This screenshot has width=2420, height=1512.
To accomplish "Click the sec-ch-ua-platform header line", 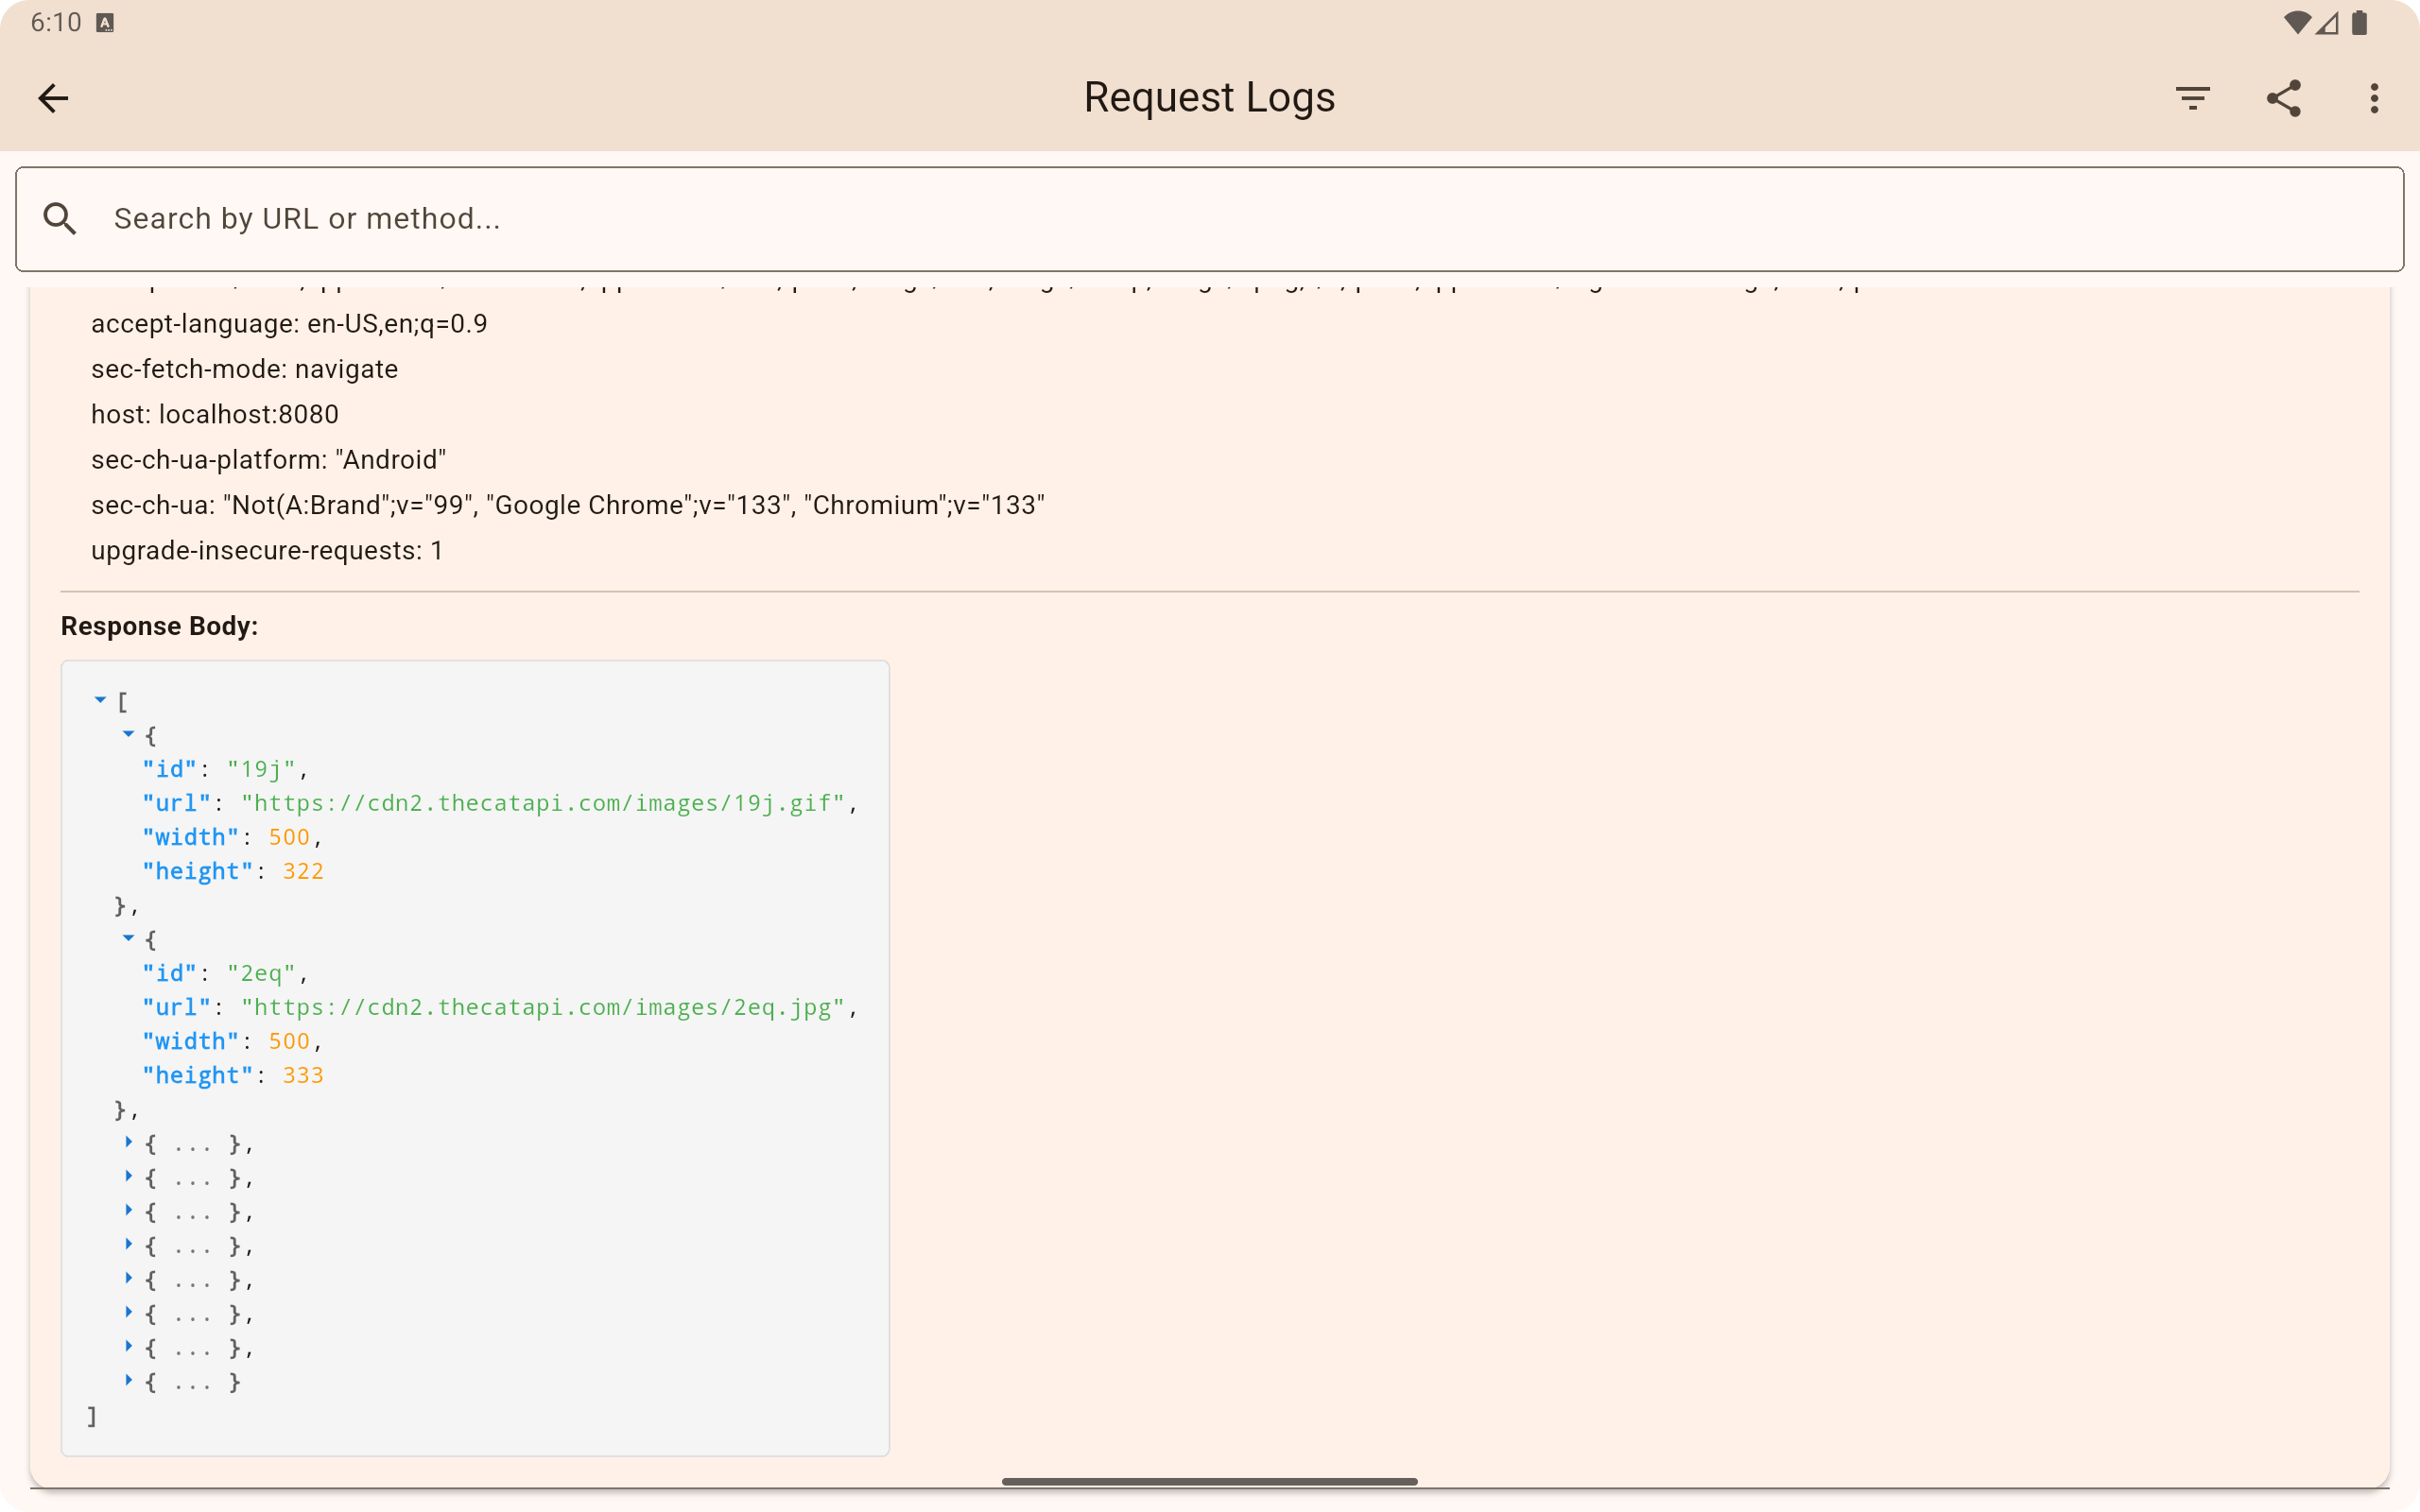I will (x=268, y=460).
